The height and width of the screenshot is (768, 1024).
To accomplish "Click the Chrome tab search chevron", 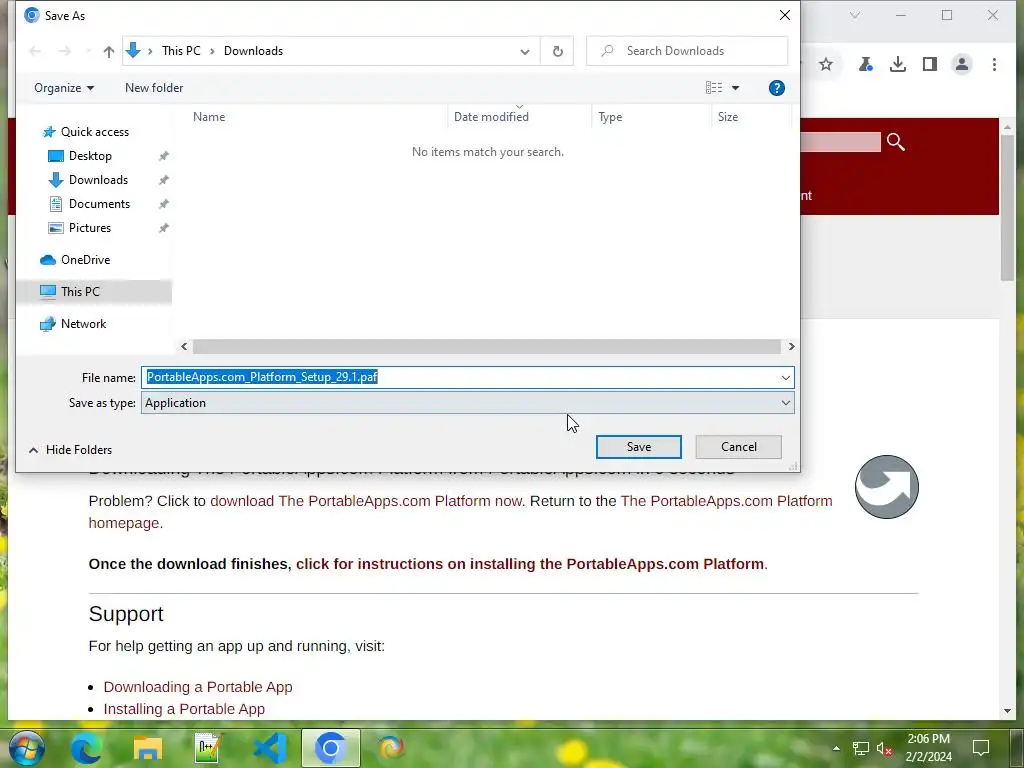I will tap(854, 15).
